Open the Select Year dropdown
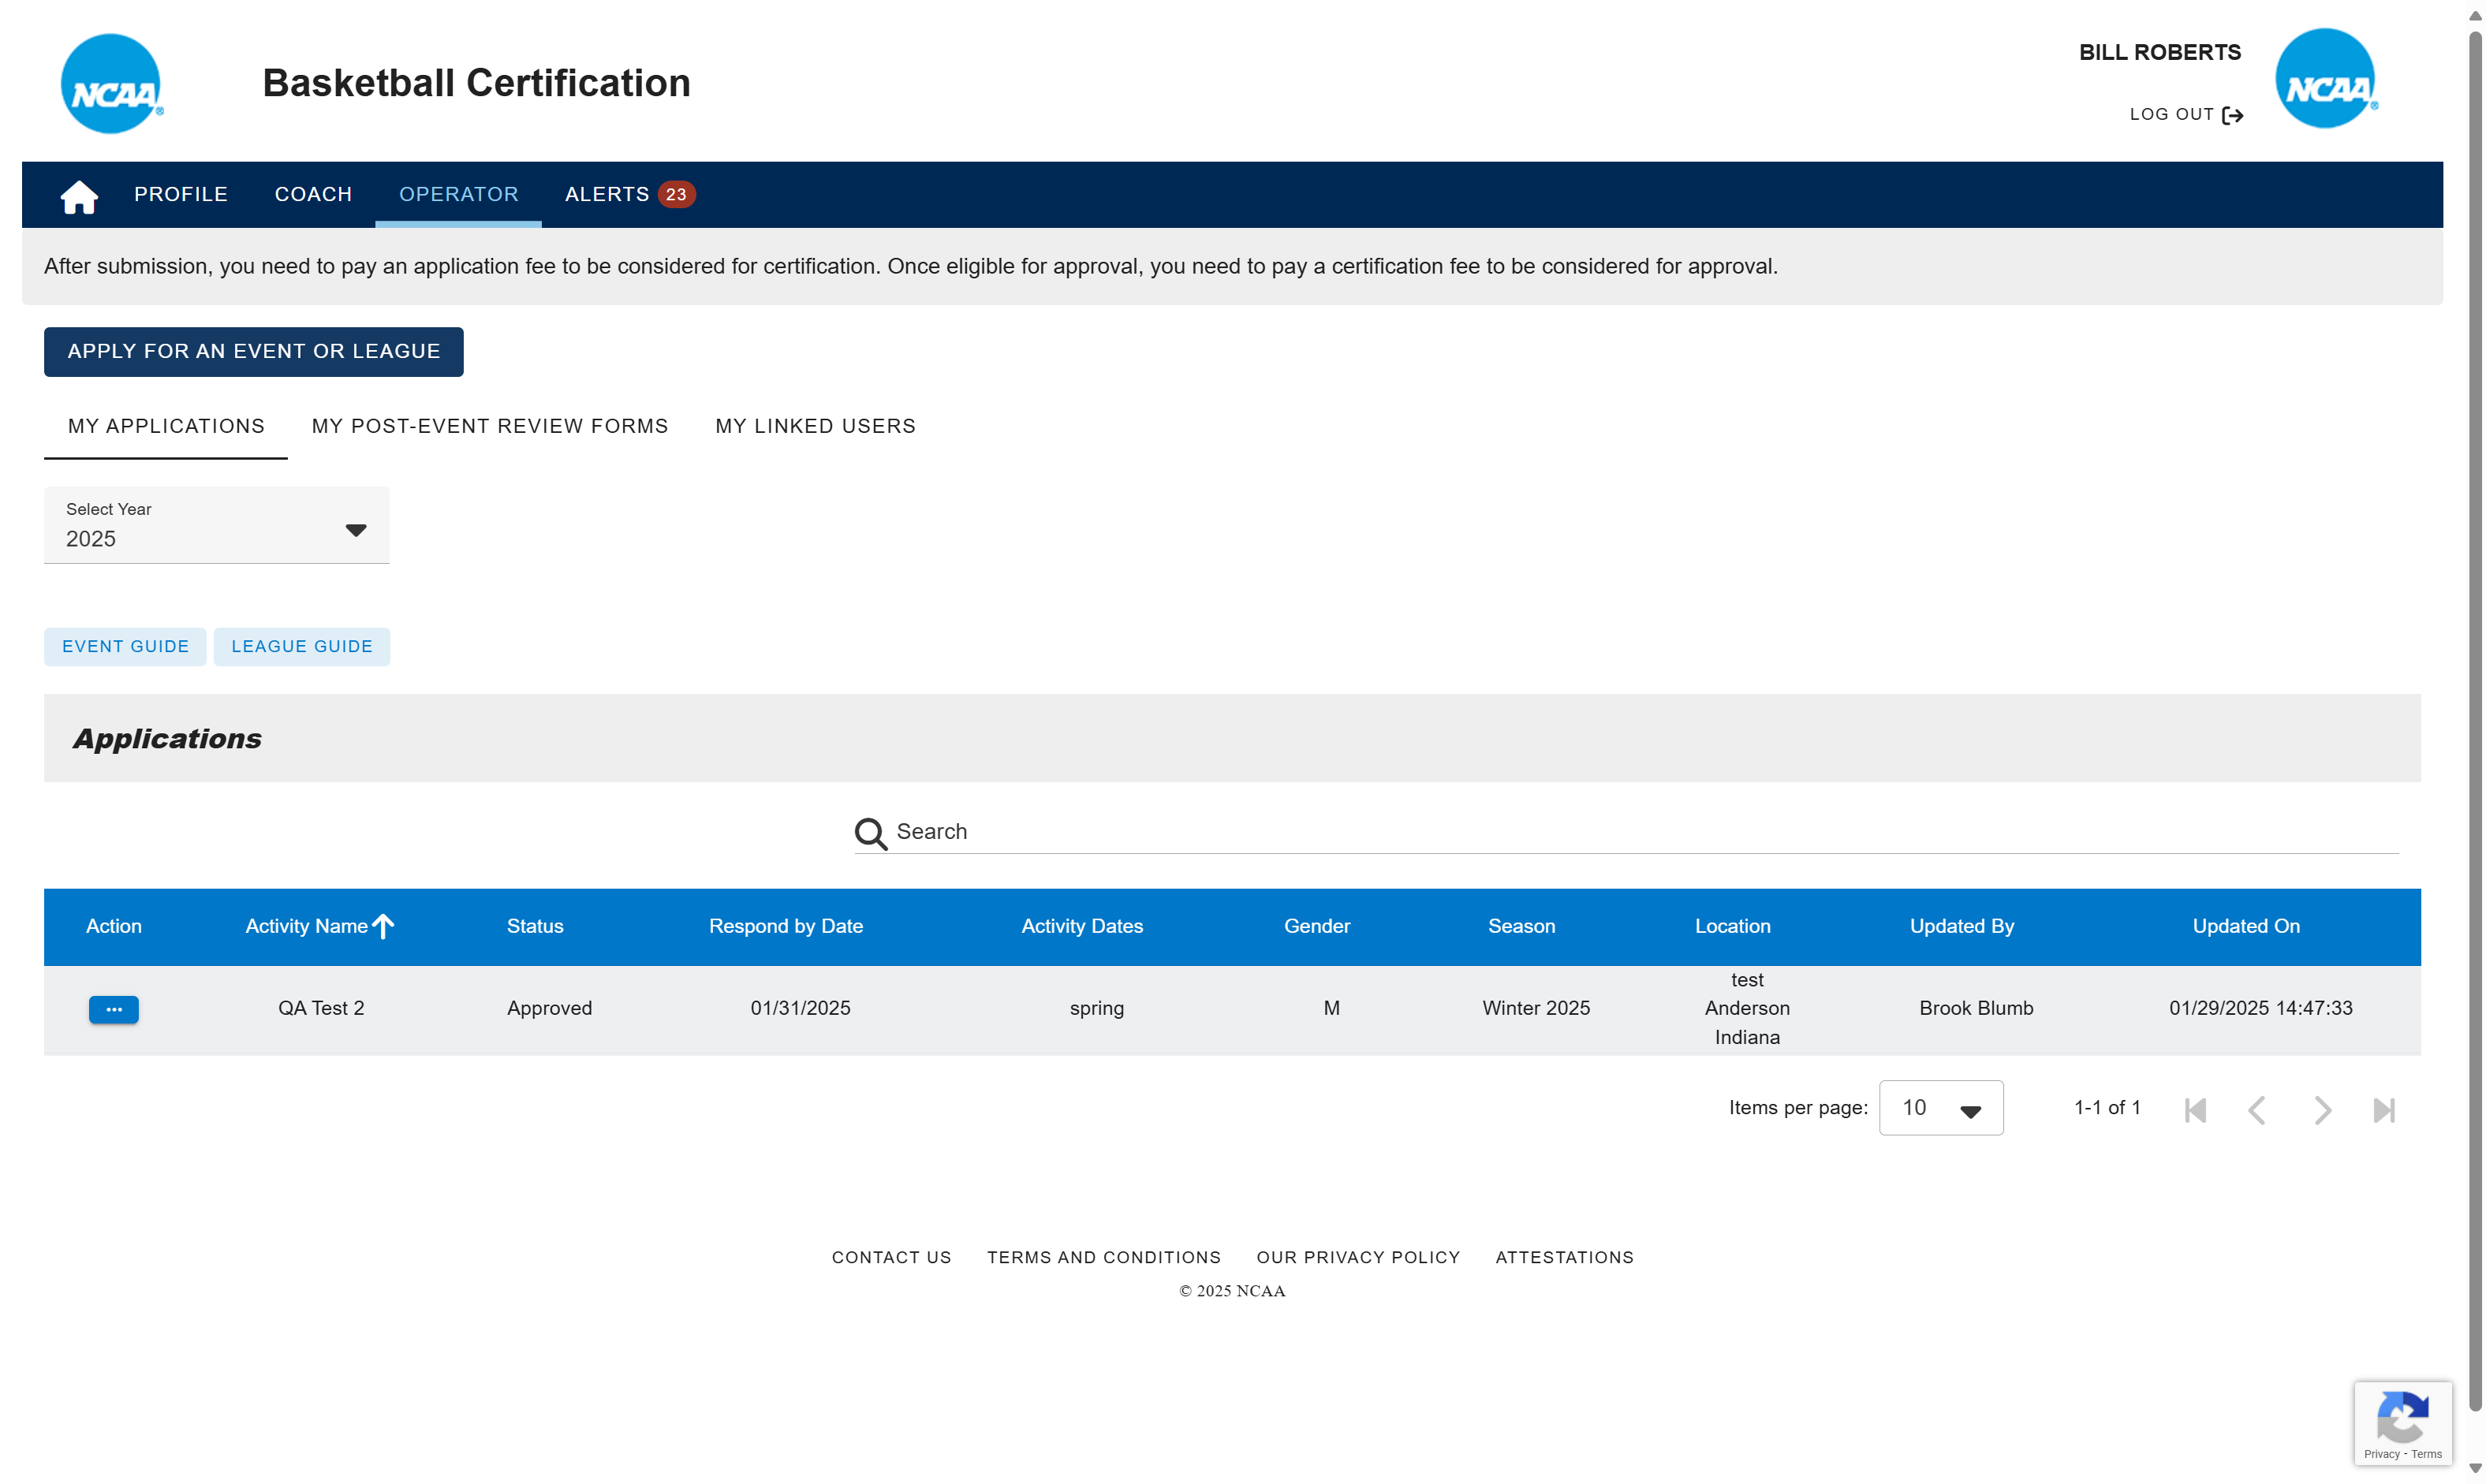2486x1484 pixels. coord(217,525)
